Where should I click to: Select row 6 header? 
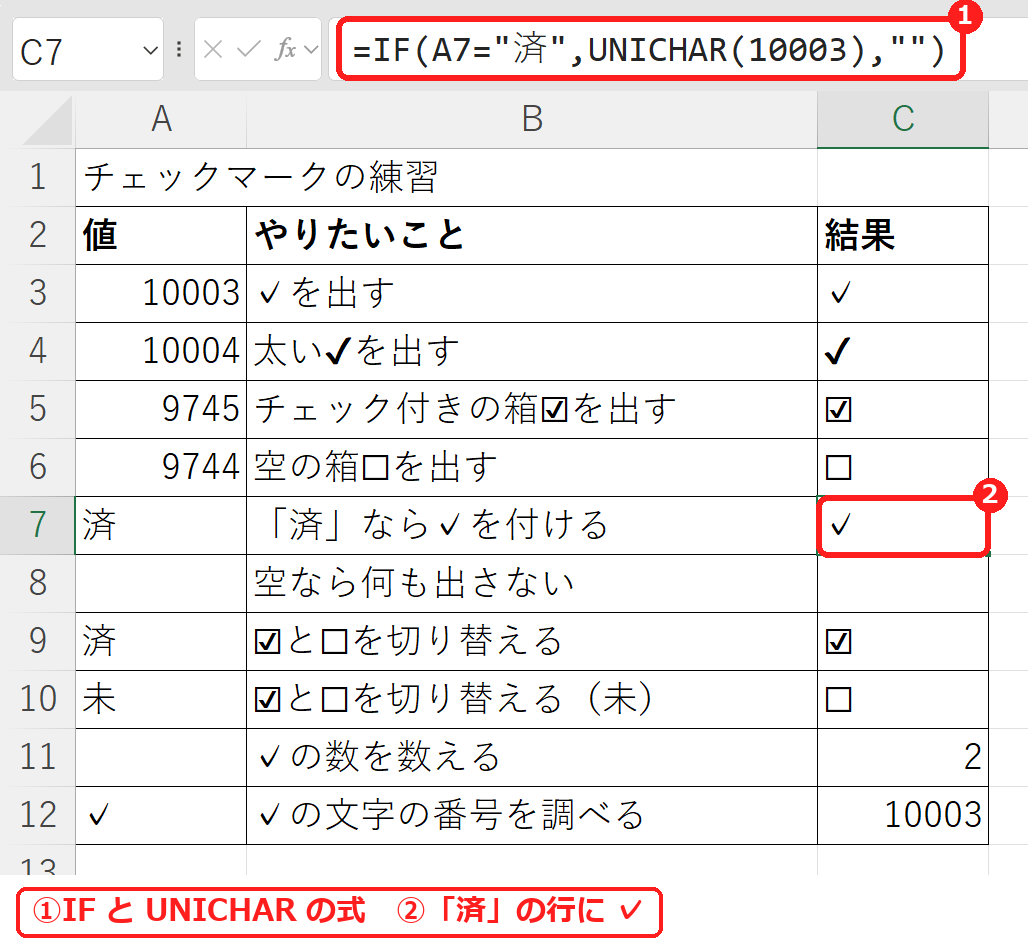click(37, 467)
